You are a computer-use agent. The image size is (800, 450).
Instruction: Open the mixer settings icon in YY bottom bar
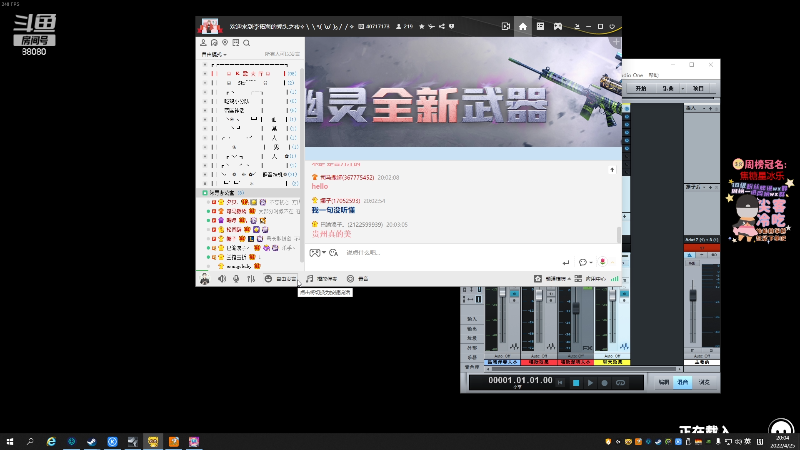(x=251, y=279)
